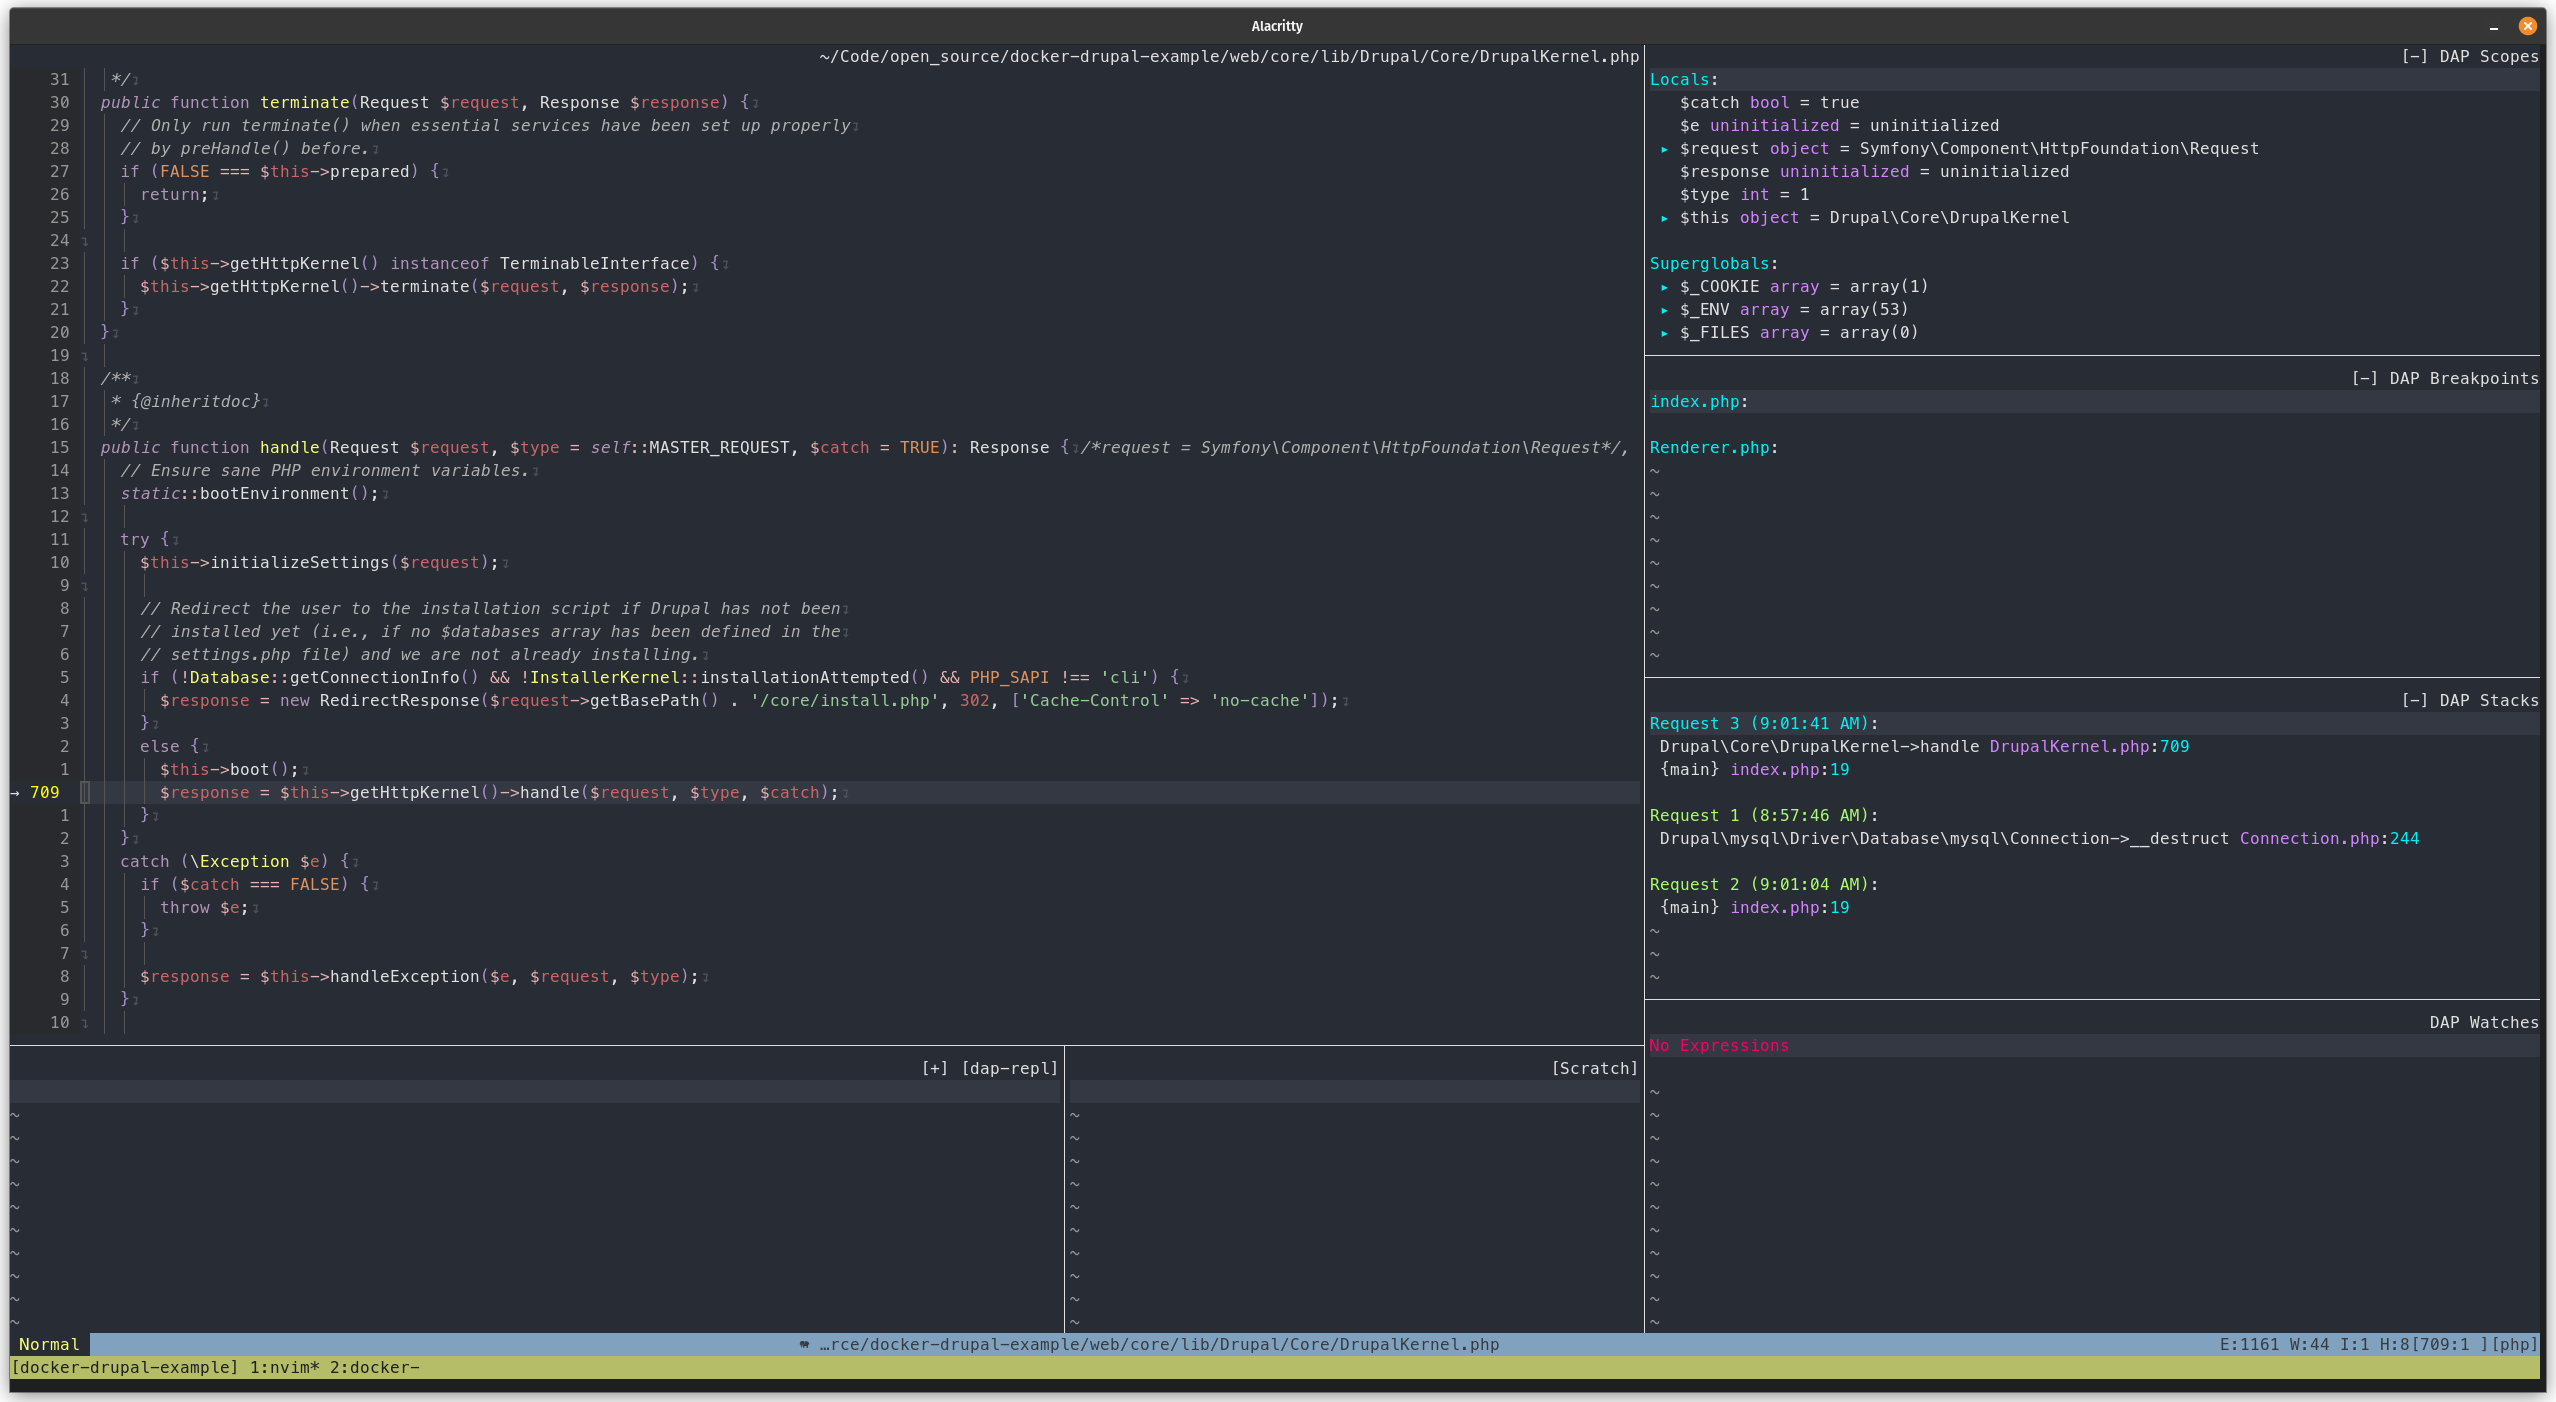Expand the $_COOKIE array superglobal
The height and width of the screenshot is (1402, 2556).
click(1664, 287)
